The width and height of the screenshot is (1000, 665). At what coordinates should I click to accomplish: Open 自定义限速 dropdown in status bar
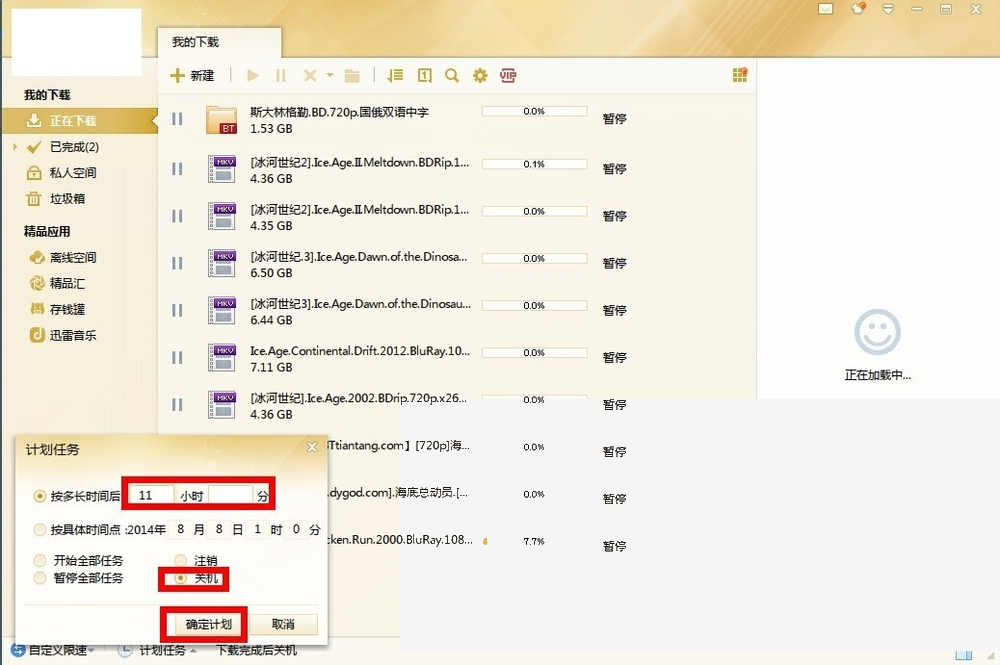pyautogui.click(x=54, y=650)
